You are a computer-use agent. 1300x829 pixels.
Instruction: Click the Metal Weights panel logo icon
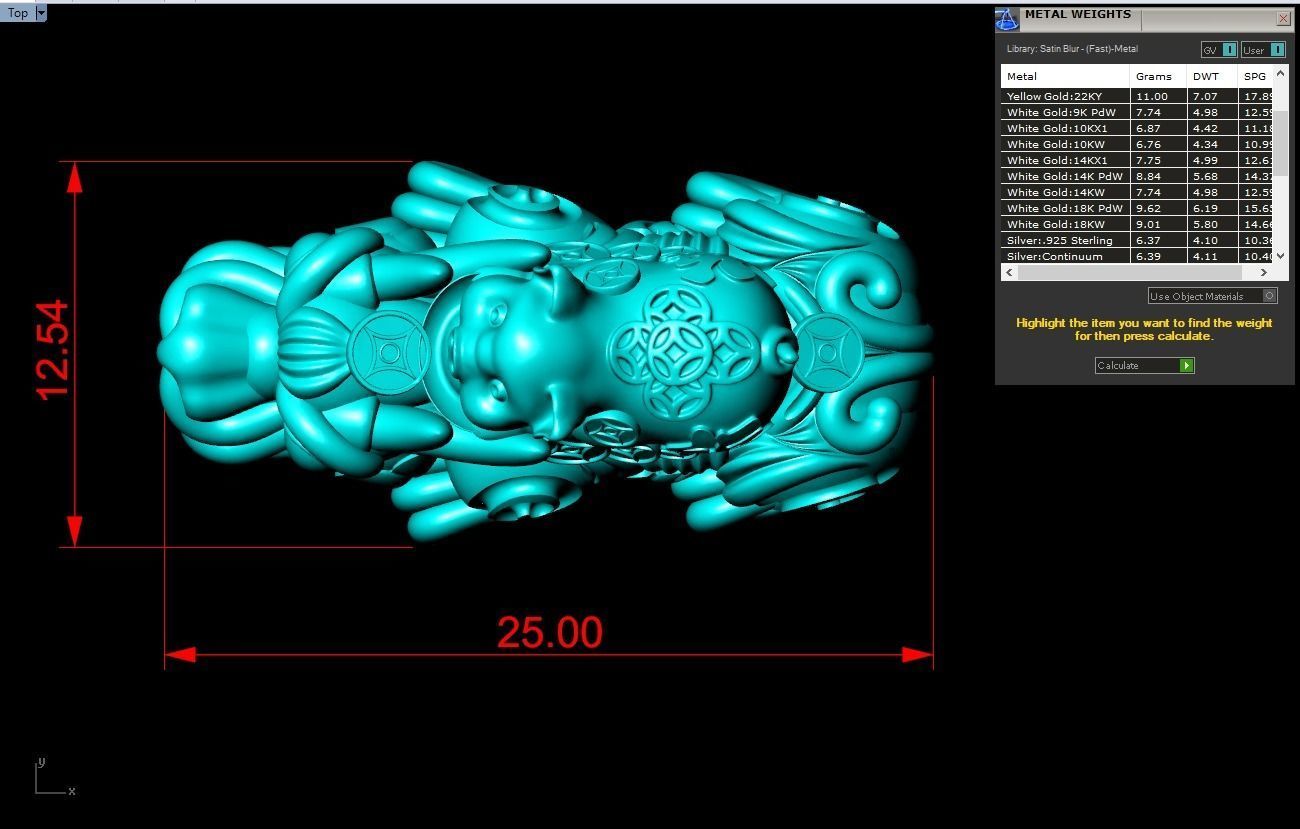tap(1007, 19)
